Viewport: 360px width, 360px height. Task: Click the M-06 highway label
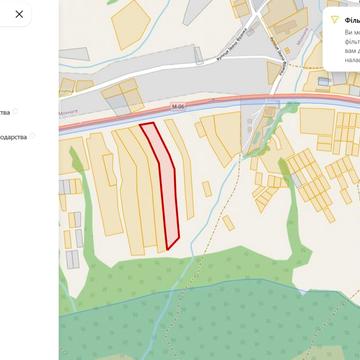click(178, 107)
